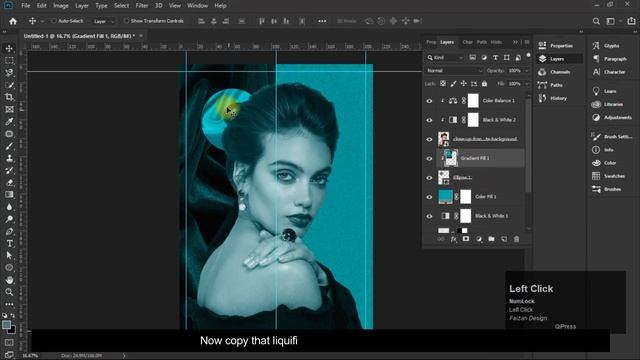Viewport: 640px width, 360px height.
Task: Select the Hand tool
Action: 9,280
